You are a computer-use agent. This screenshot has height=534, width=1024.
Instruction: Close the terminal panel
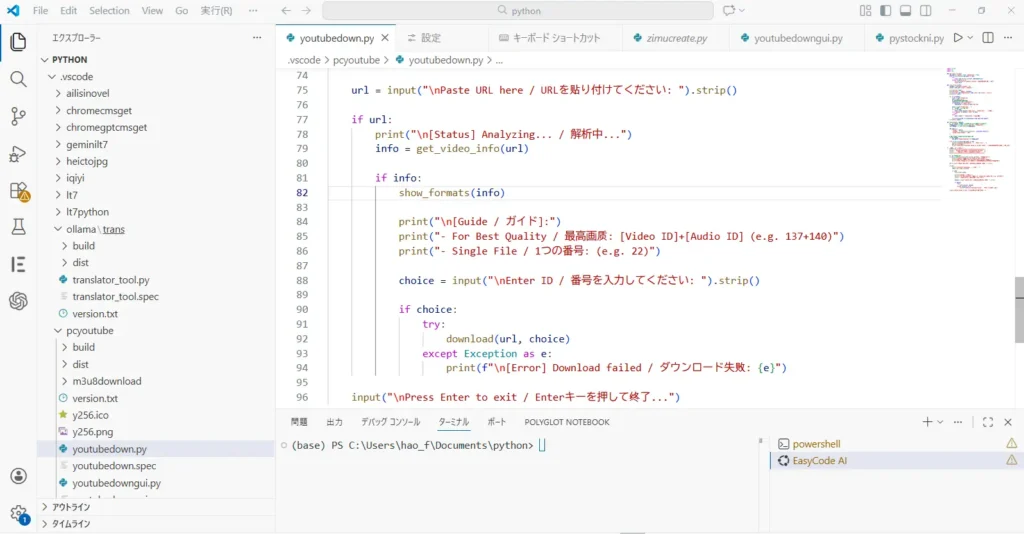click(x=1008, y=422)
